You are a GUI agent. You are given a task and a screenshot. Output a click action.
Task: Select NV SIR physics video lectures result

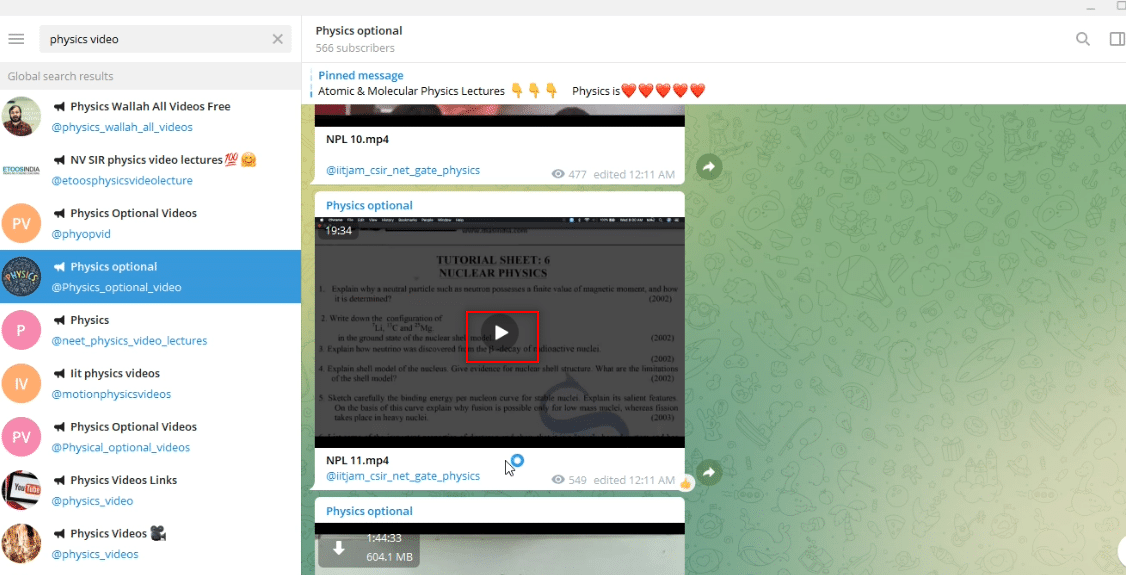[x=150, y=169]
